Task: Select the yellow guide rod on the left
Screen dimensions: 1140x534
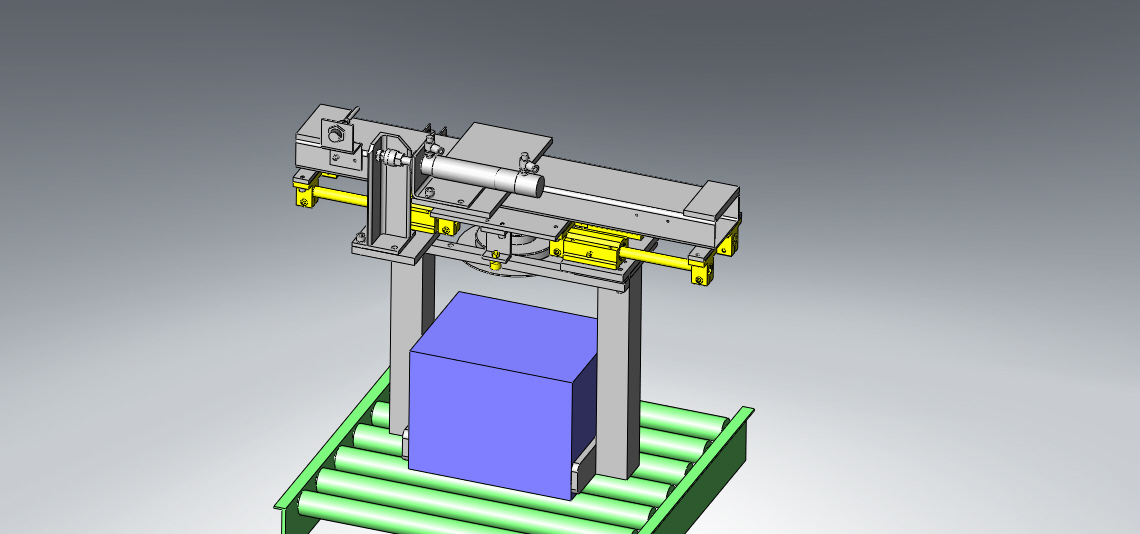Action: tap(342, 195)
